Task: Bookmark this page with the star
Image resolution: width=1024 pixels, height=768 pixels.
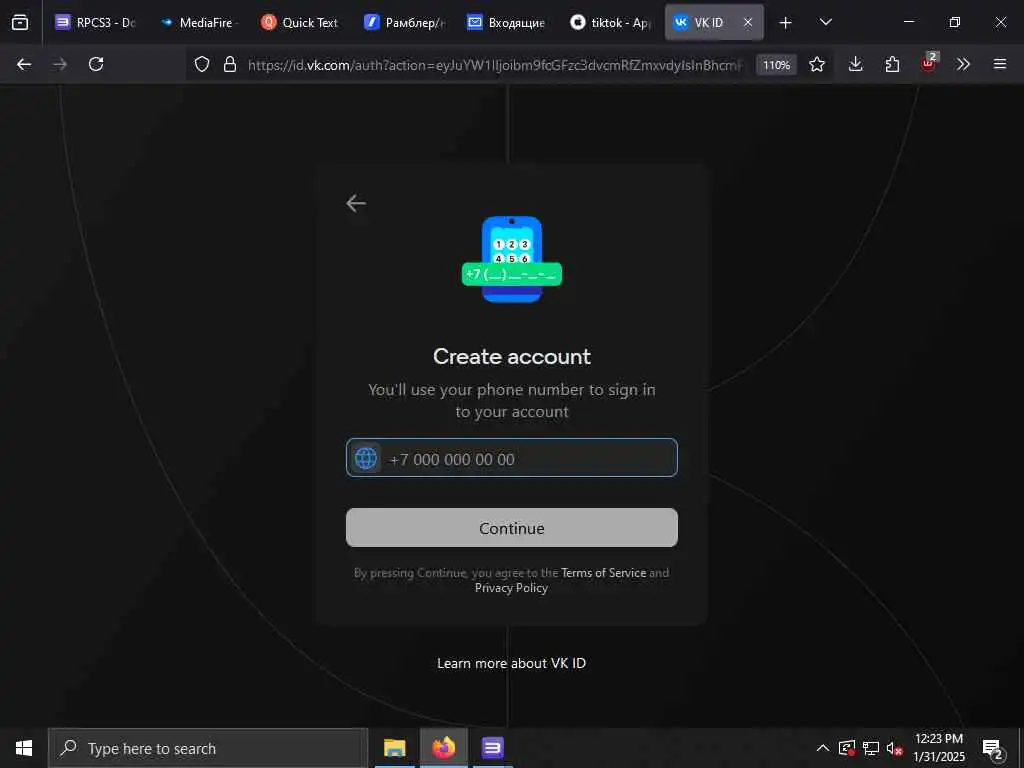Action: [817, 64]
